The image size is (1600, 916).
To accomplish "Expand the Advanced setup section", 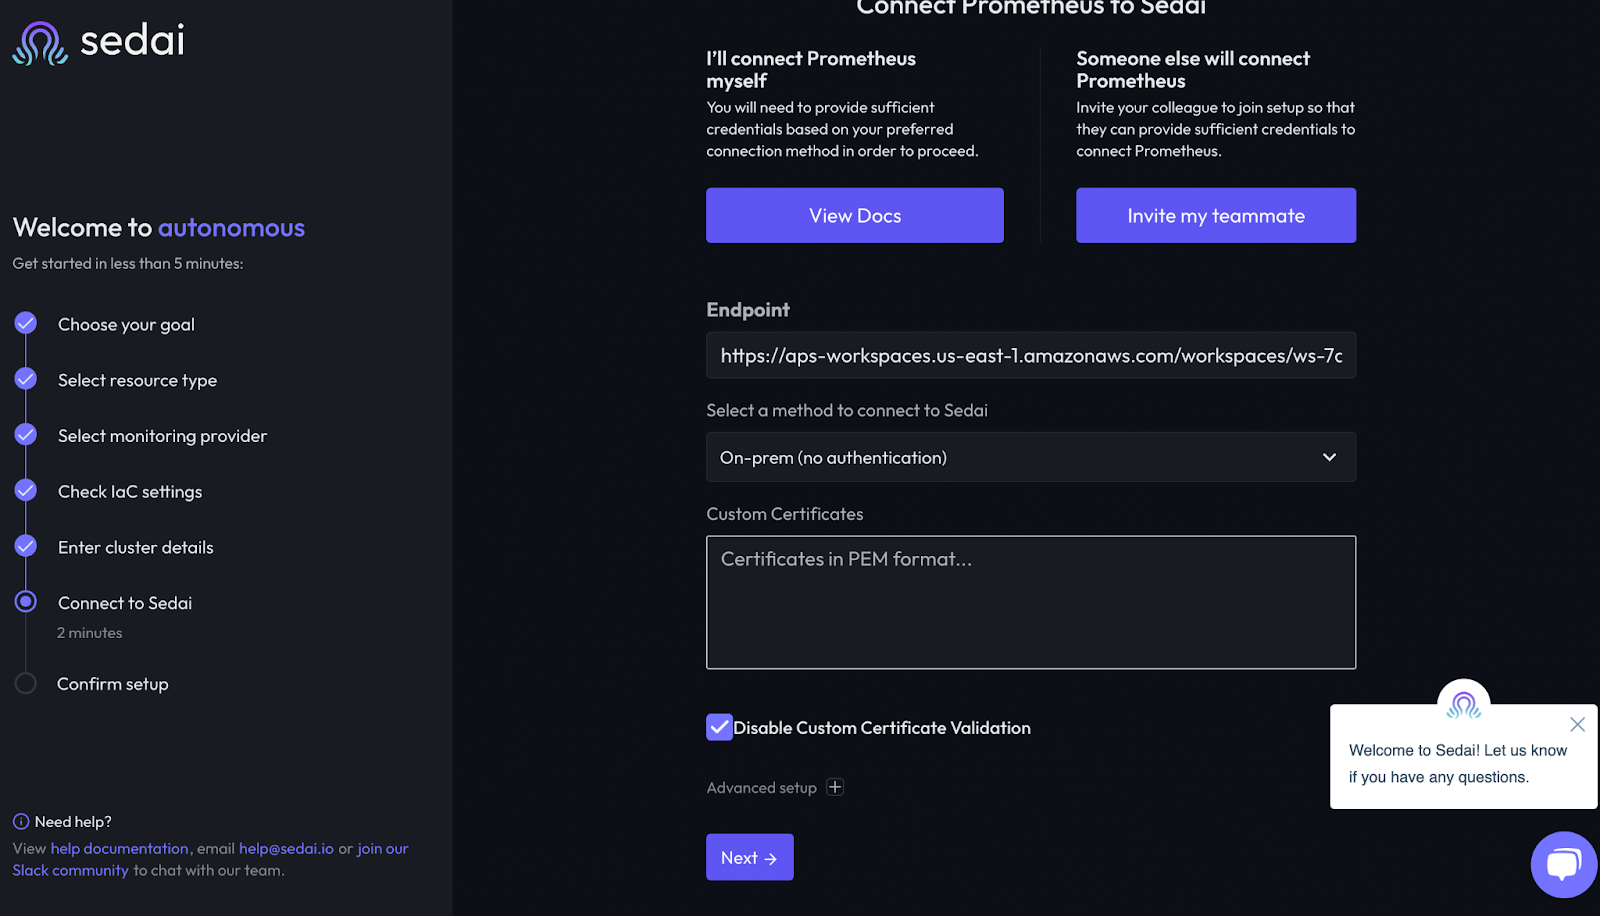I will [x=835, y=787].
